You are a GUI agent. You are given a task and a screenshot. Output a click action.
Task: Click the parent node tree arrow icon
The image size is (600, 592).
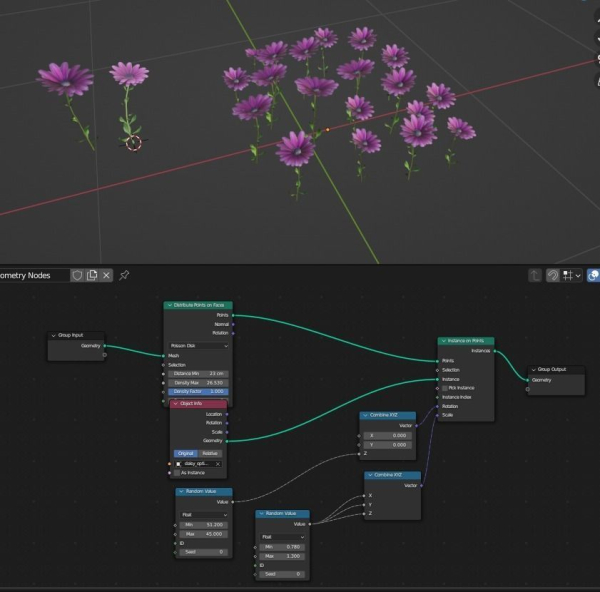(x=535, y=275)
